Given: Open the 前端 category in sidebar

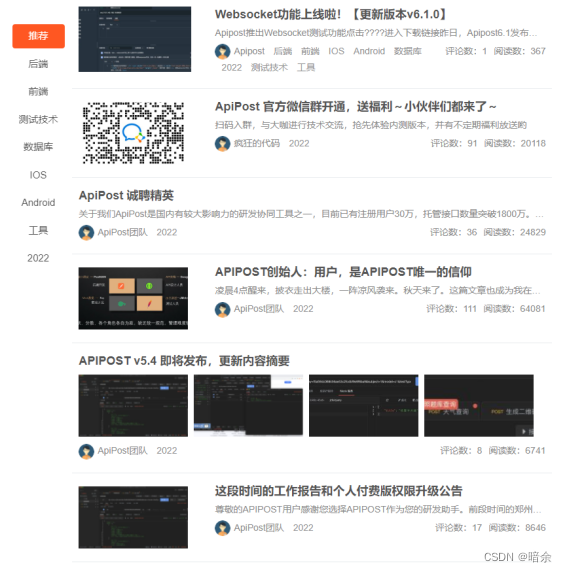Looking at the screenshot, I should pos(38,92).
